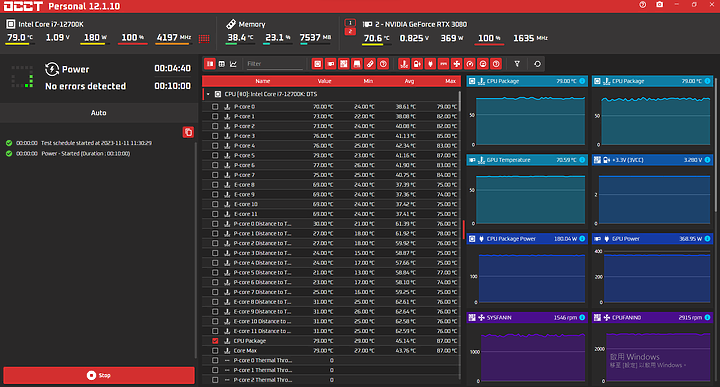Image resolution: width=720 pixels, height=387 pixels.
Task: Reset sensor statistics with circular arrow icon
Action: pos(537,64)
